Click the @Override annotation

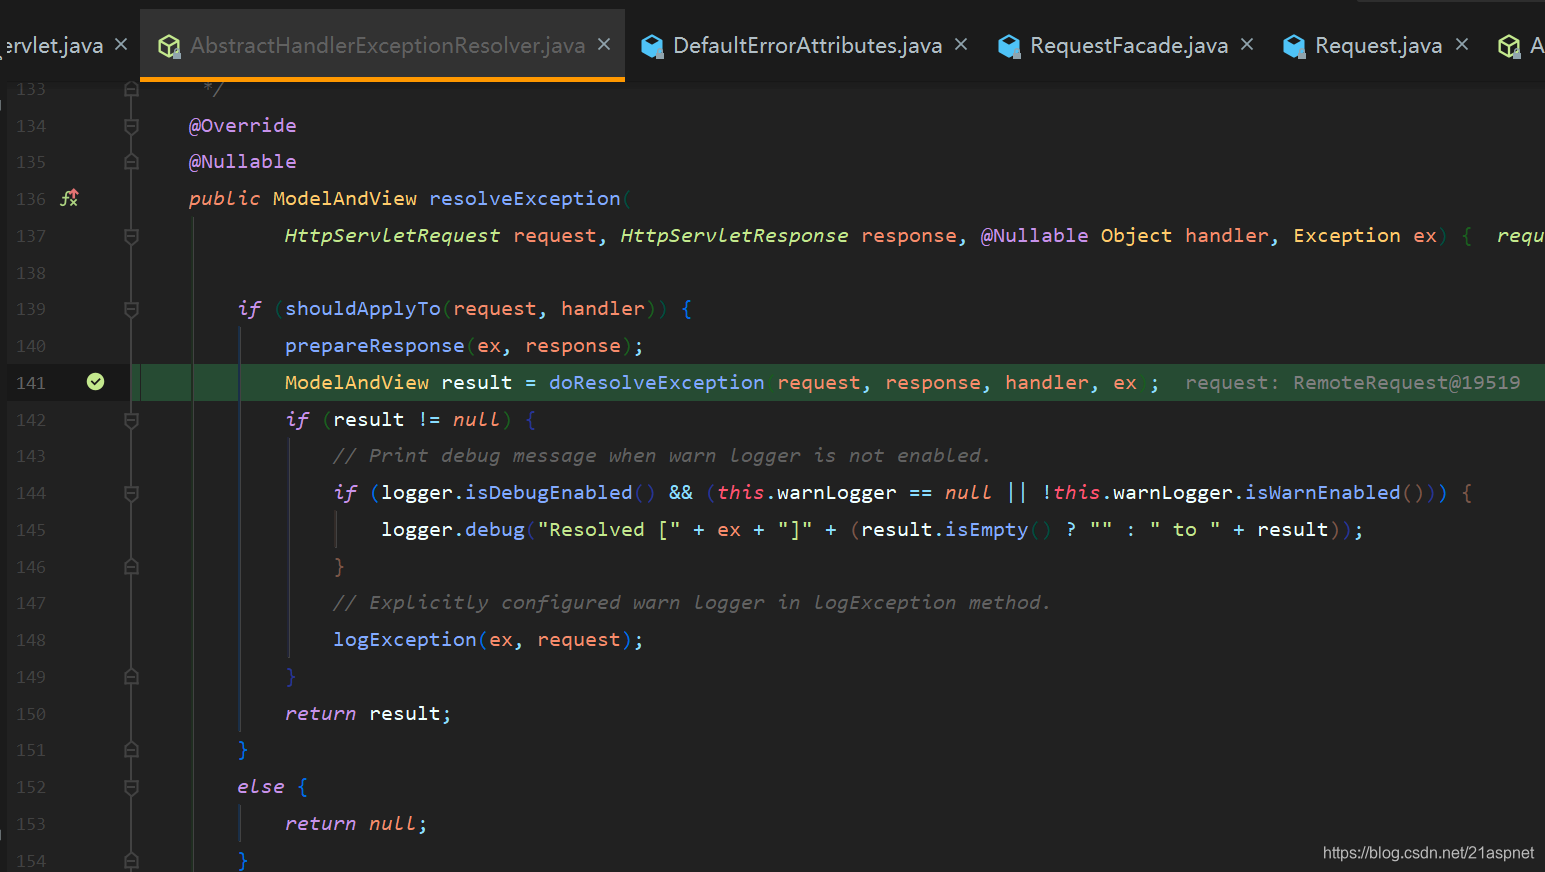243,126
